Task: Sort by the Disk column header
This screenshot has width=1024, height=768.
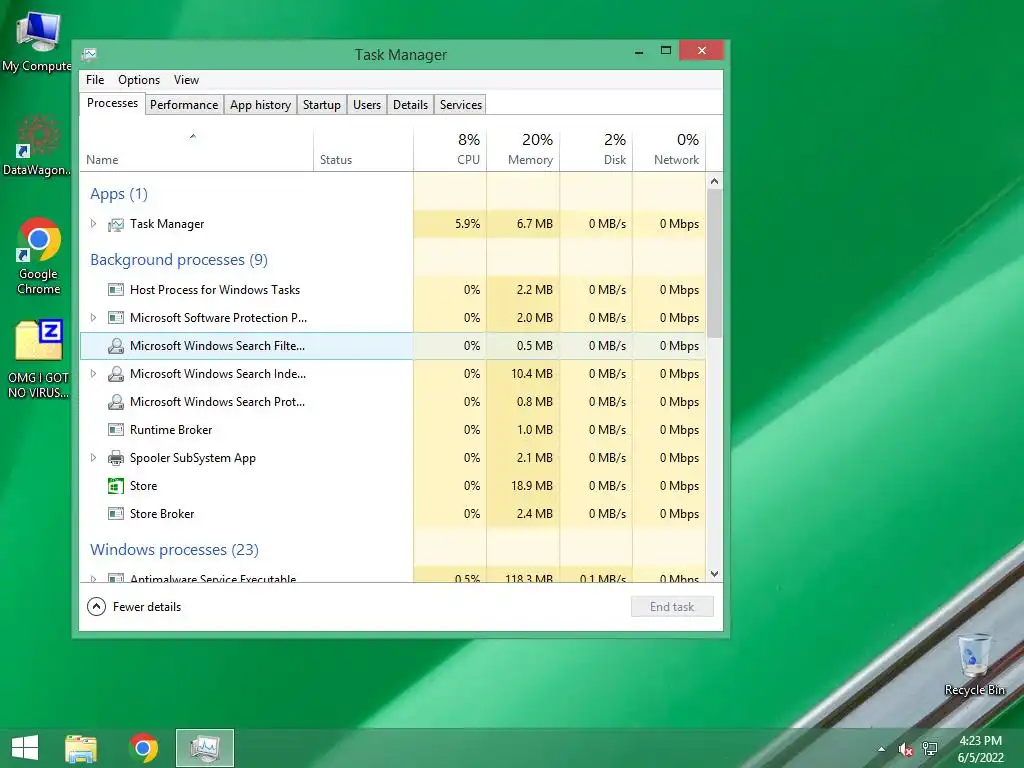Action: [596, 150]
